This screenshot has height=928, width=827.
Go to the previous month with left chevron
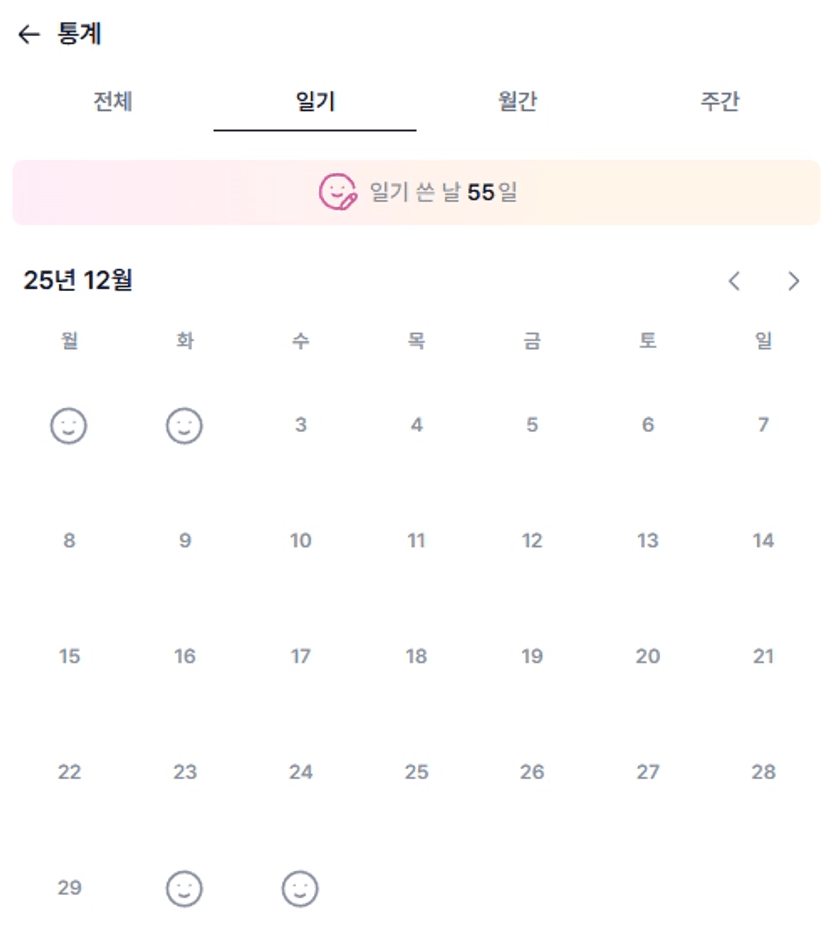click(735, 282)
